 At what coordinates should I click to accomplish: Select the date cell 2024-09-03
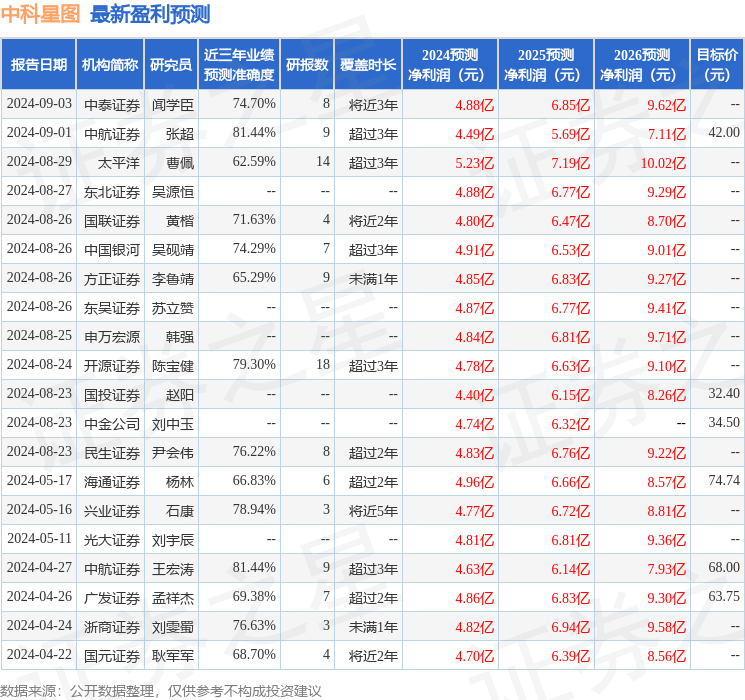39,104
